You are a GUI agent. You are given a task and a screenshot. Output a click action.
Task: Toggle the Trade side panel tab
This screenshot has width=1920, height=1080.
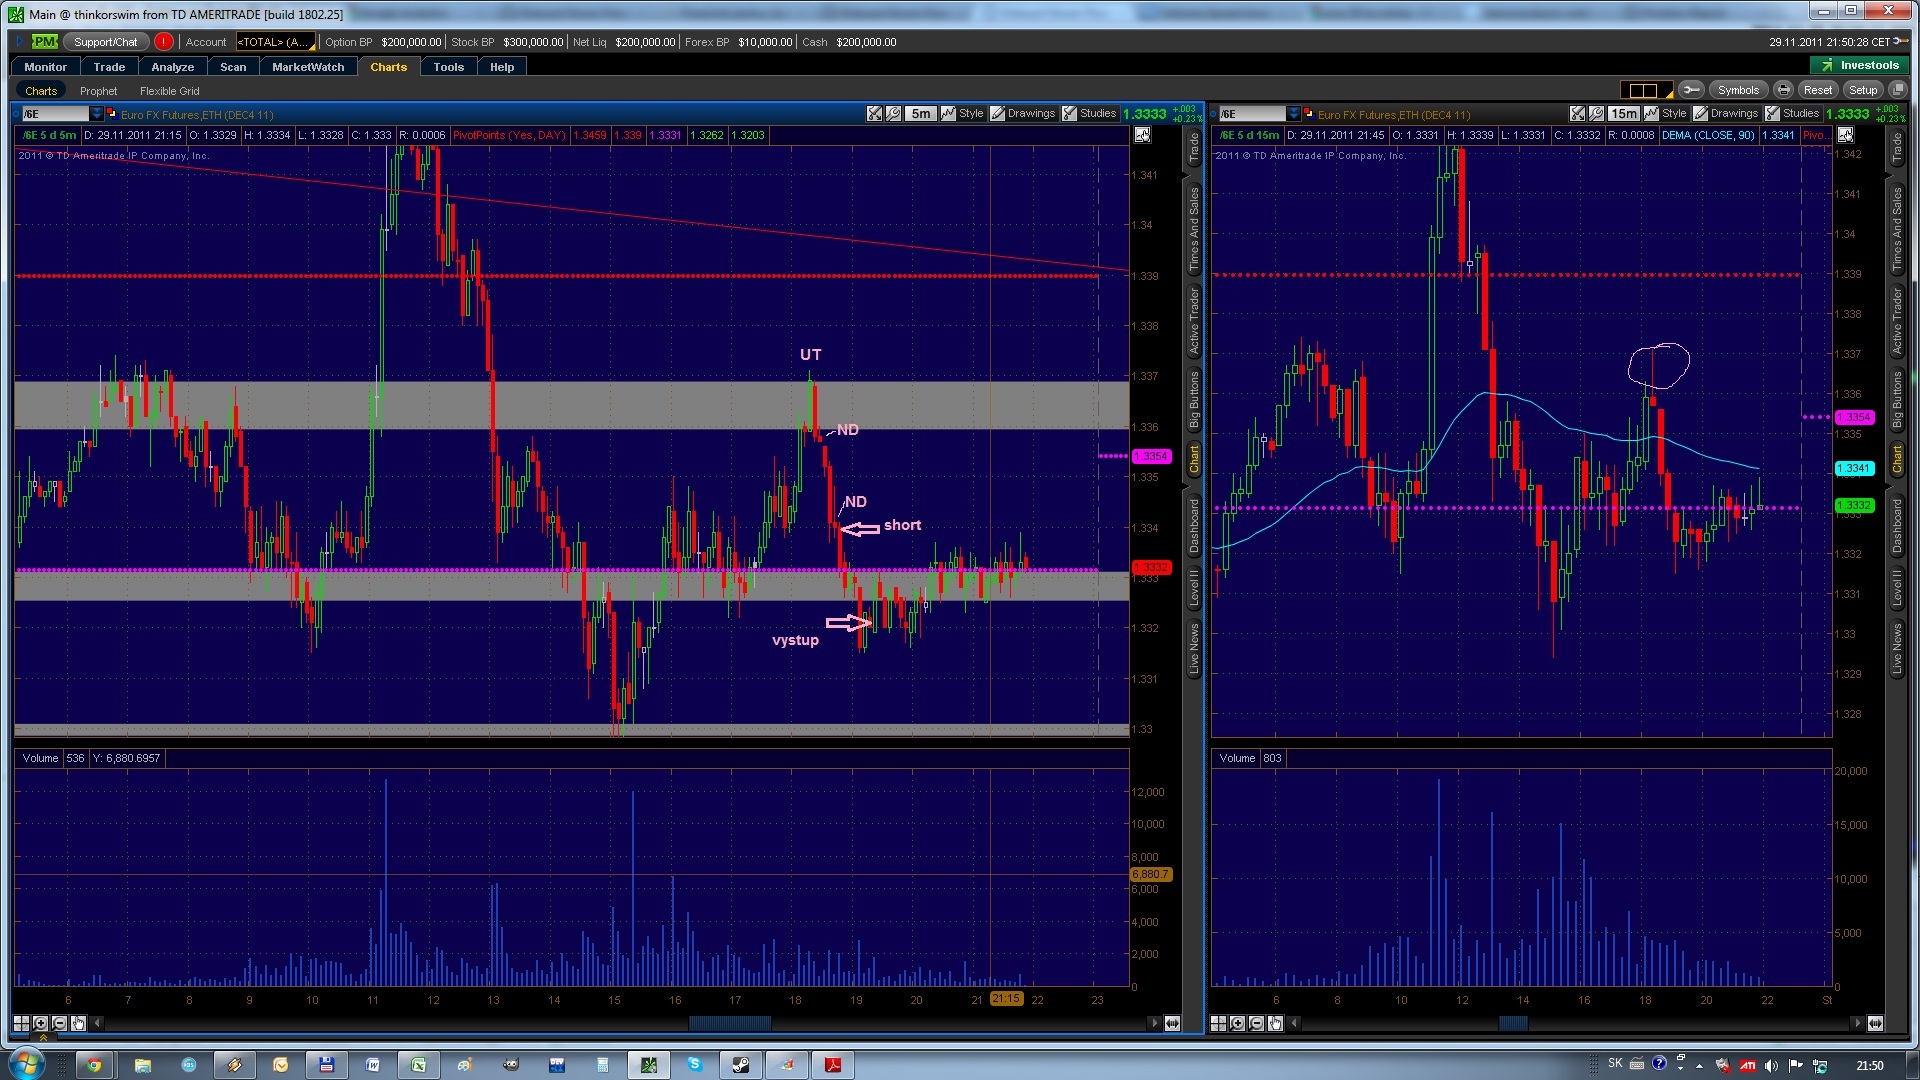[x=1193, y=149]
